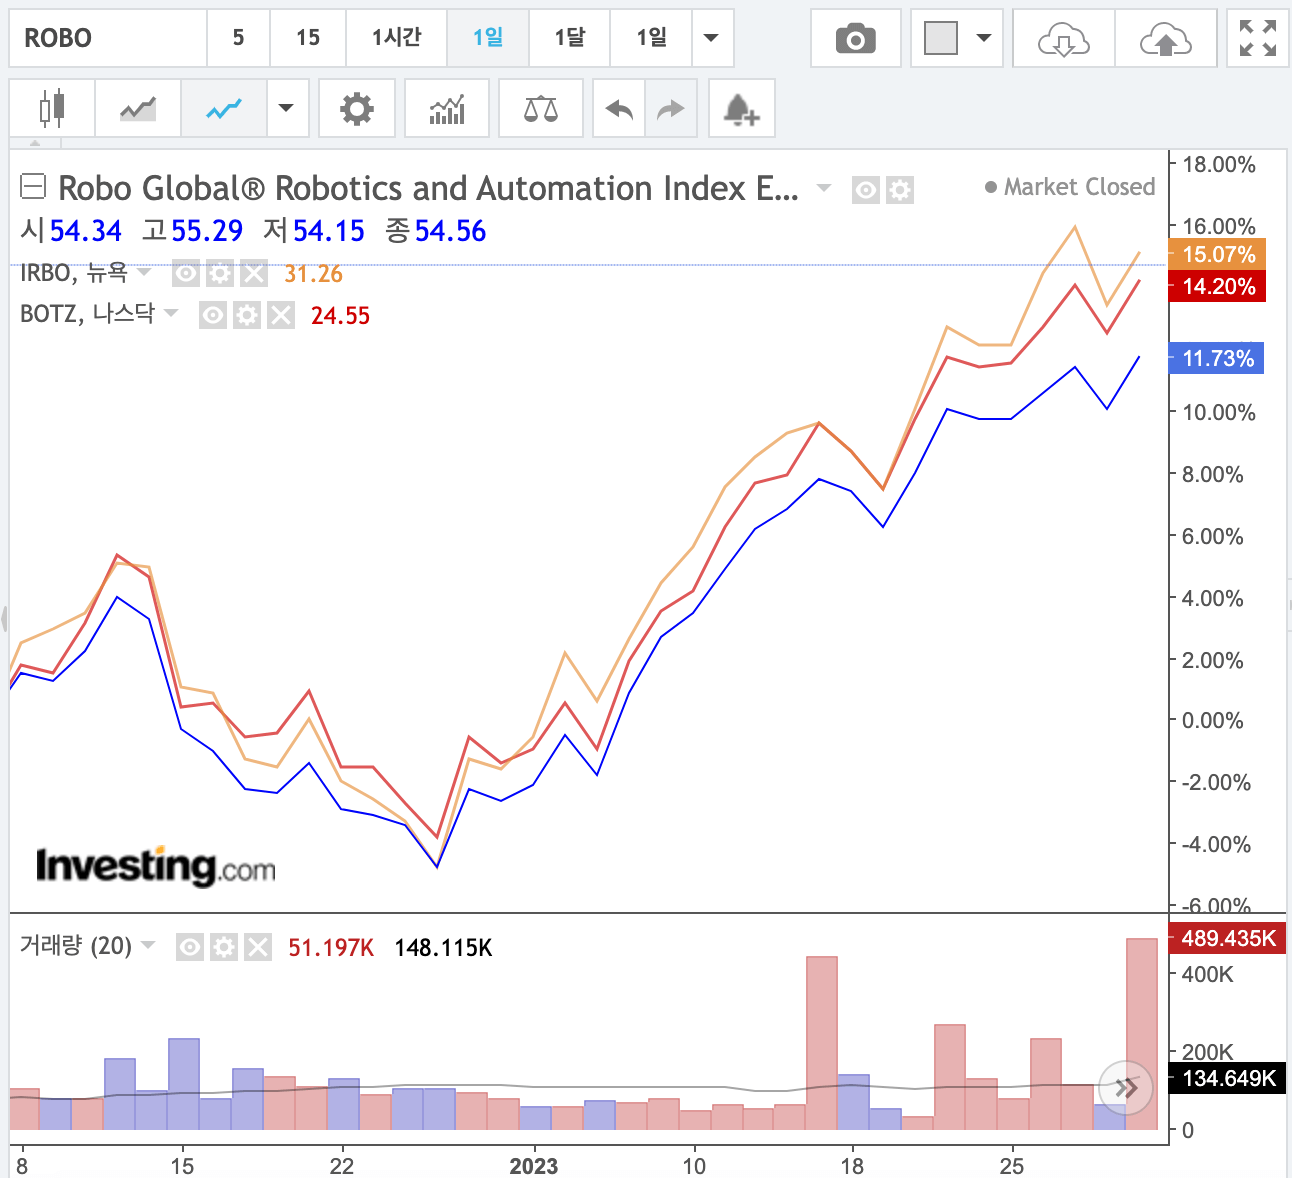1292x1178 pixels.
Task: Click the high price 55.29
Action: tap(207, 231)
